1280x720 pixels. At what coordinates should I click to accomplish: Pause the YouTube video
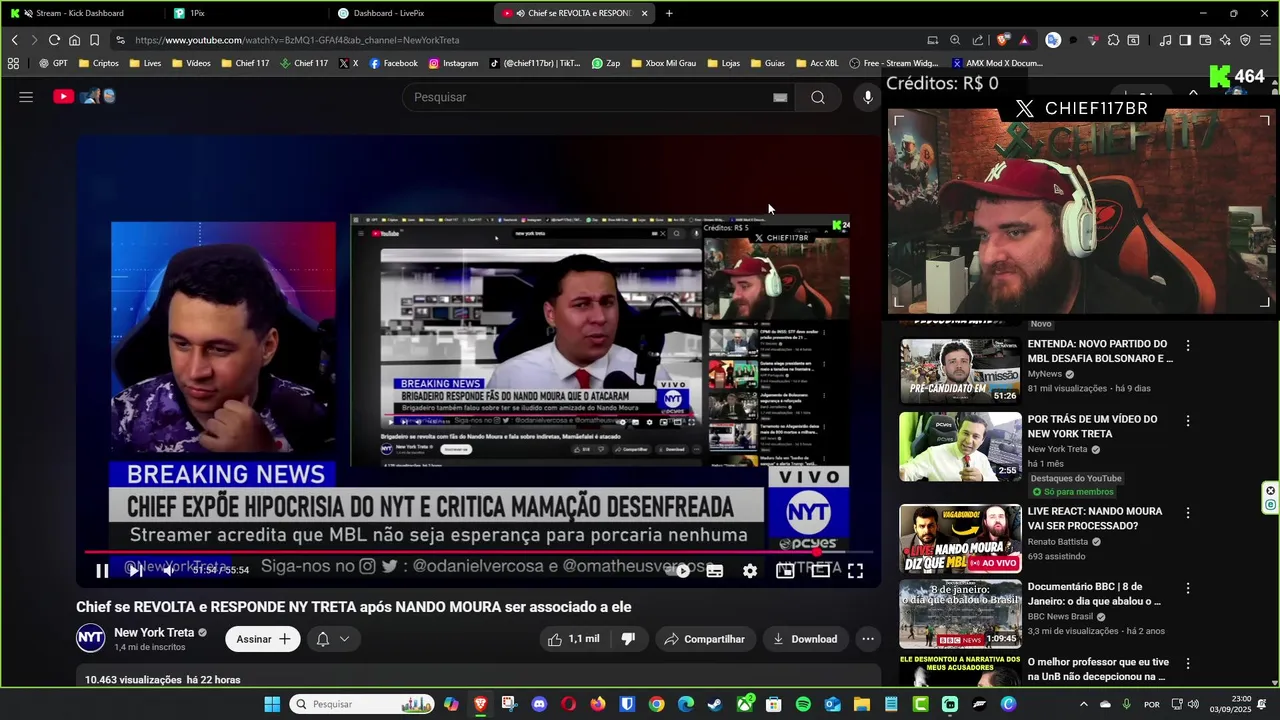[102, 571]
